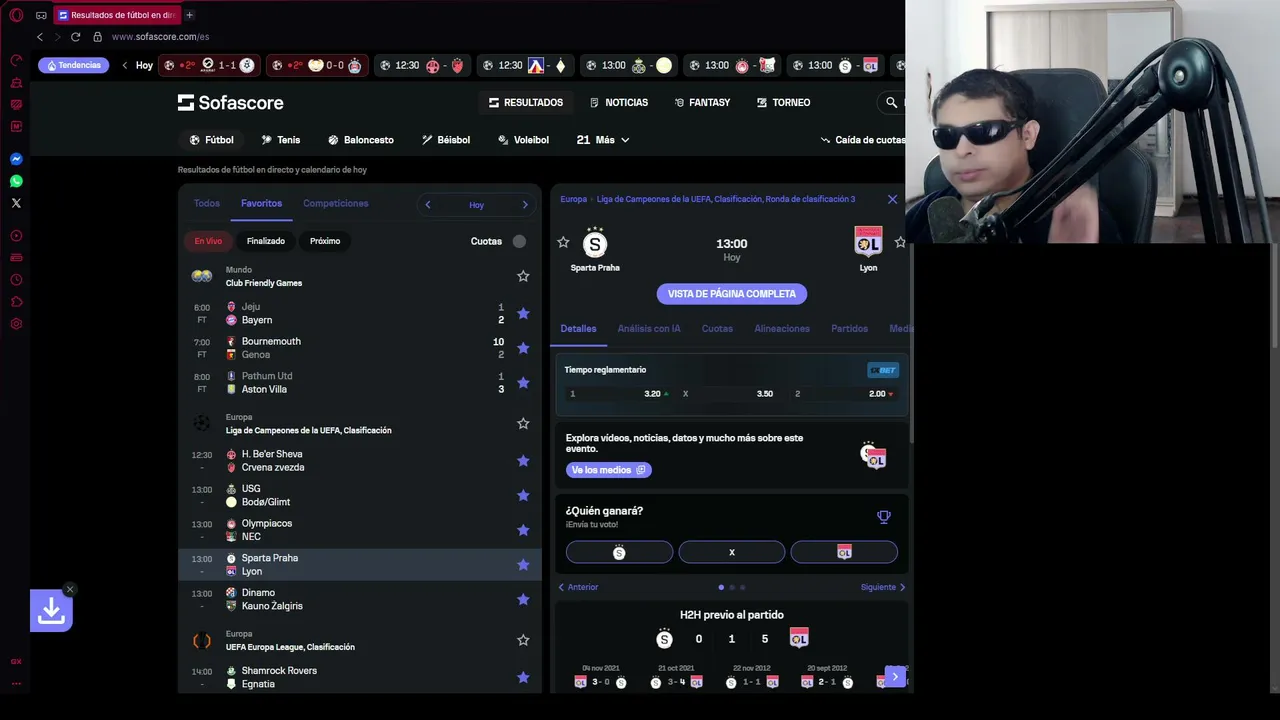Toggle star left of Sparta Praha header
Screen dimensions: 1280x720
pyautogui.click(x=563, y=242)
